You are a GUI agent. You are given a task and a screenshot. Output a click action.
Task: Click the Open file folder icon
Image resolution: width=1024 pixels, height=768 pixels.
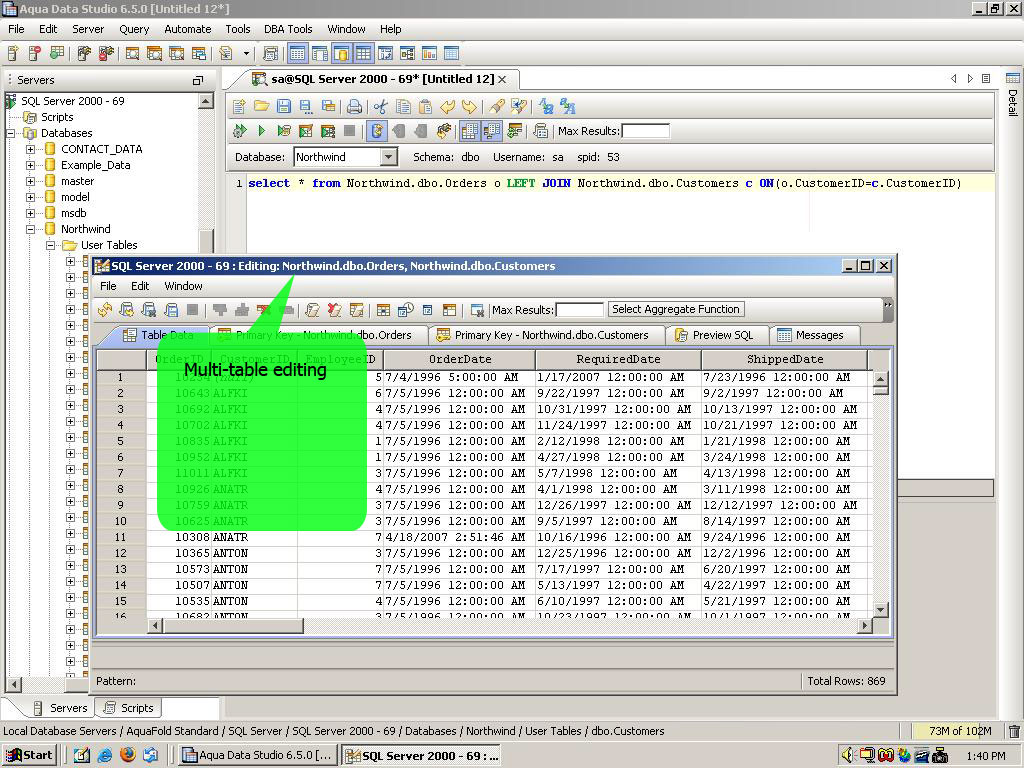coord(262,106)
